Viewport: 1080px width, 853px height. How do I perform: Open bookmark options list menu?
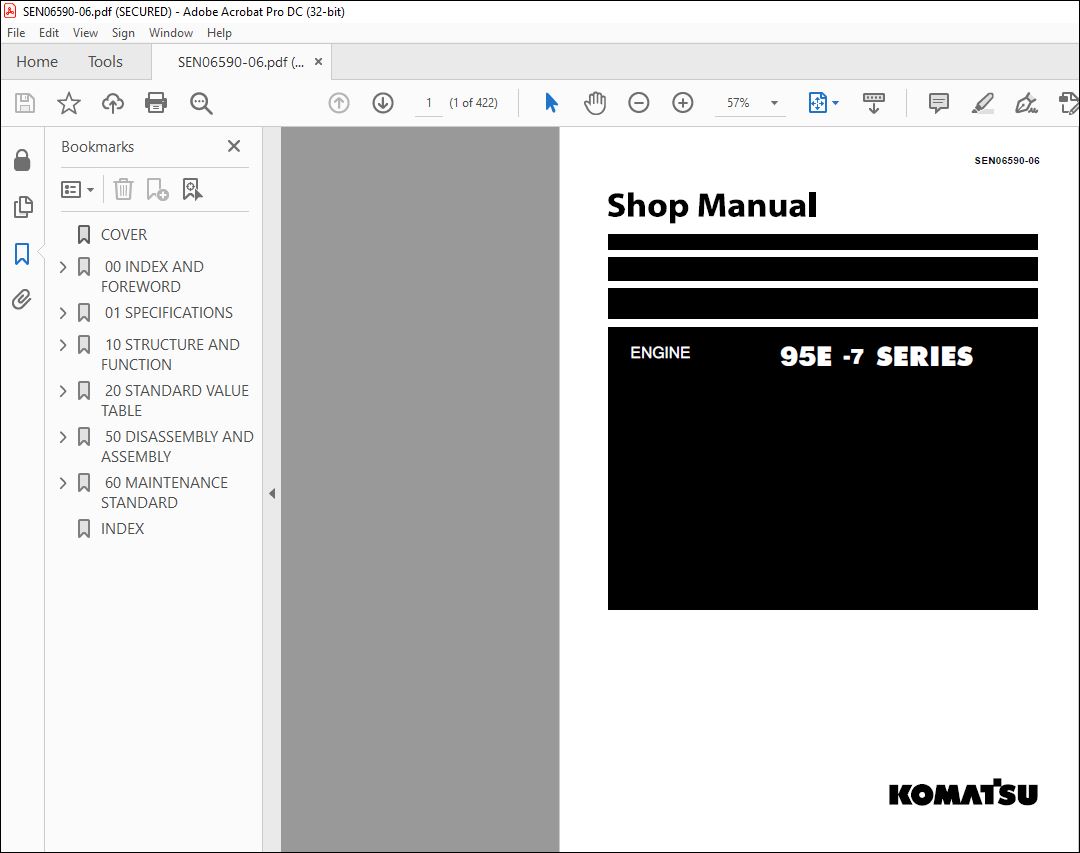(77, 189)
